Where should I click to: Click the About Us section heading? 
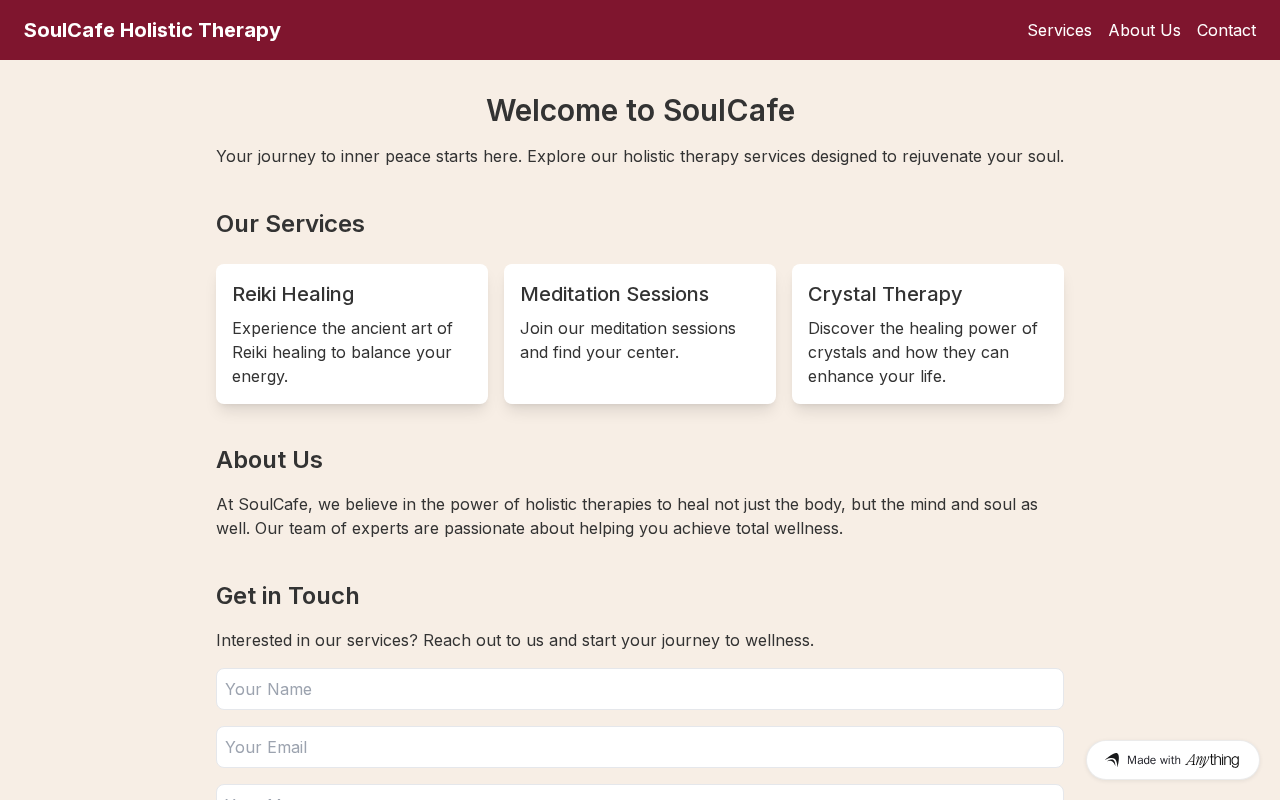(269, 460)
